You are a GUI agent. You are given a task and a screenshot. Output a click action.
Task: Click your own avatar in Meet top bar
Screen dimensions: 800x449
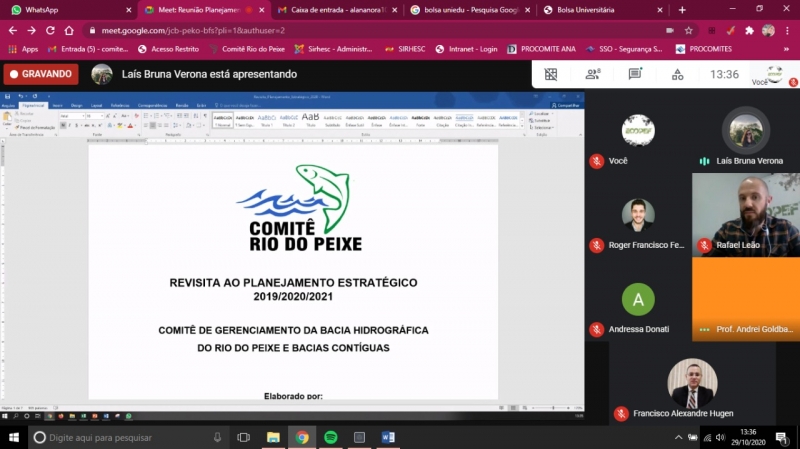774,74
